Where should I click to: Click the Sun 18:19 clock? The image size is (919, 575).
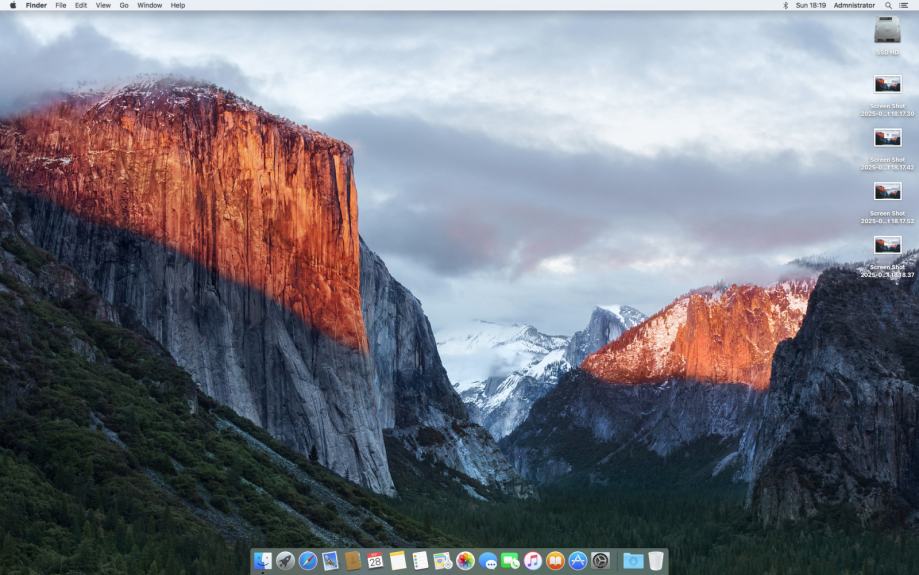810,5
